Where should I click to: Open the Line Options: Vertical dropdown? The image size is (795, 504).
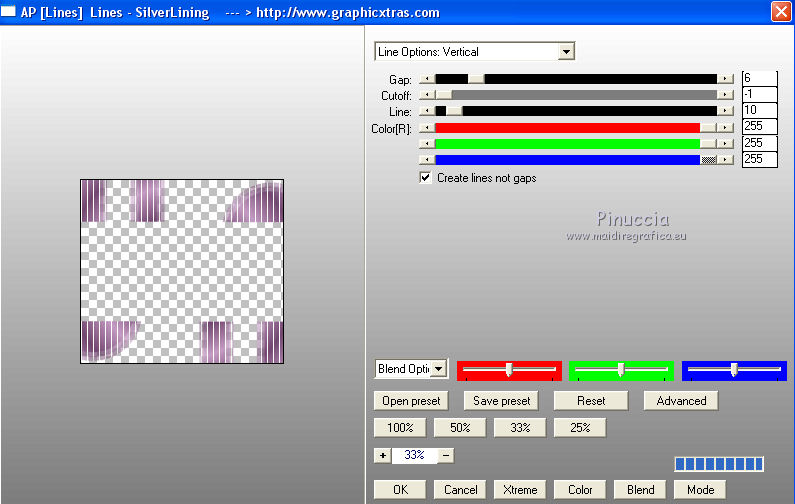474,52
